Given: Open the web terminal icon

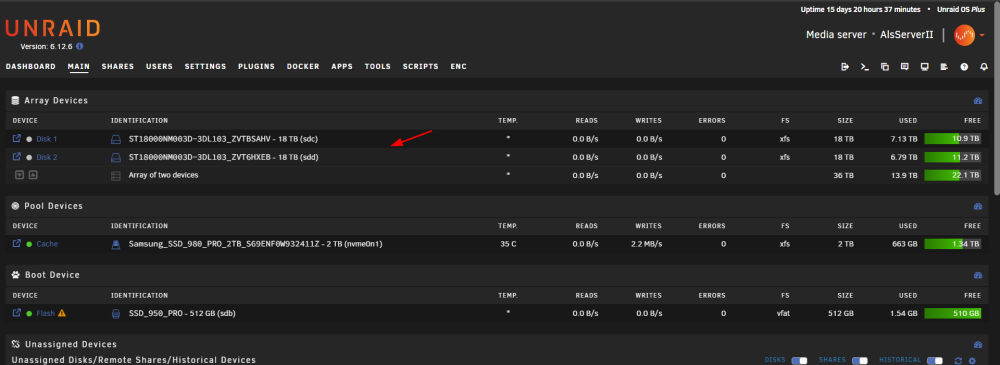Looking at the screenshot, I should tap(865, 66).
